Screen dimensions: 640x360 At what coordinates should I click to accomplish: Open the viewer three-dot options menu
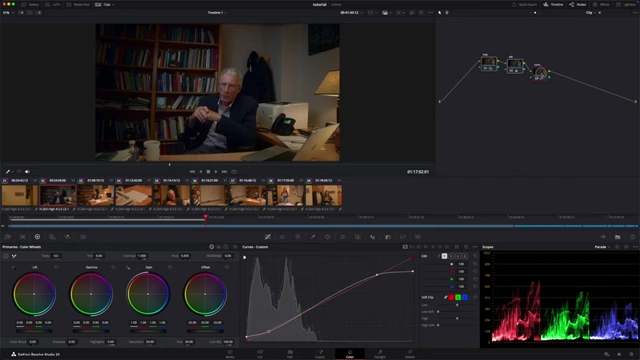point(430,13)
